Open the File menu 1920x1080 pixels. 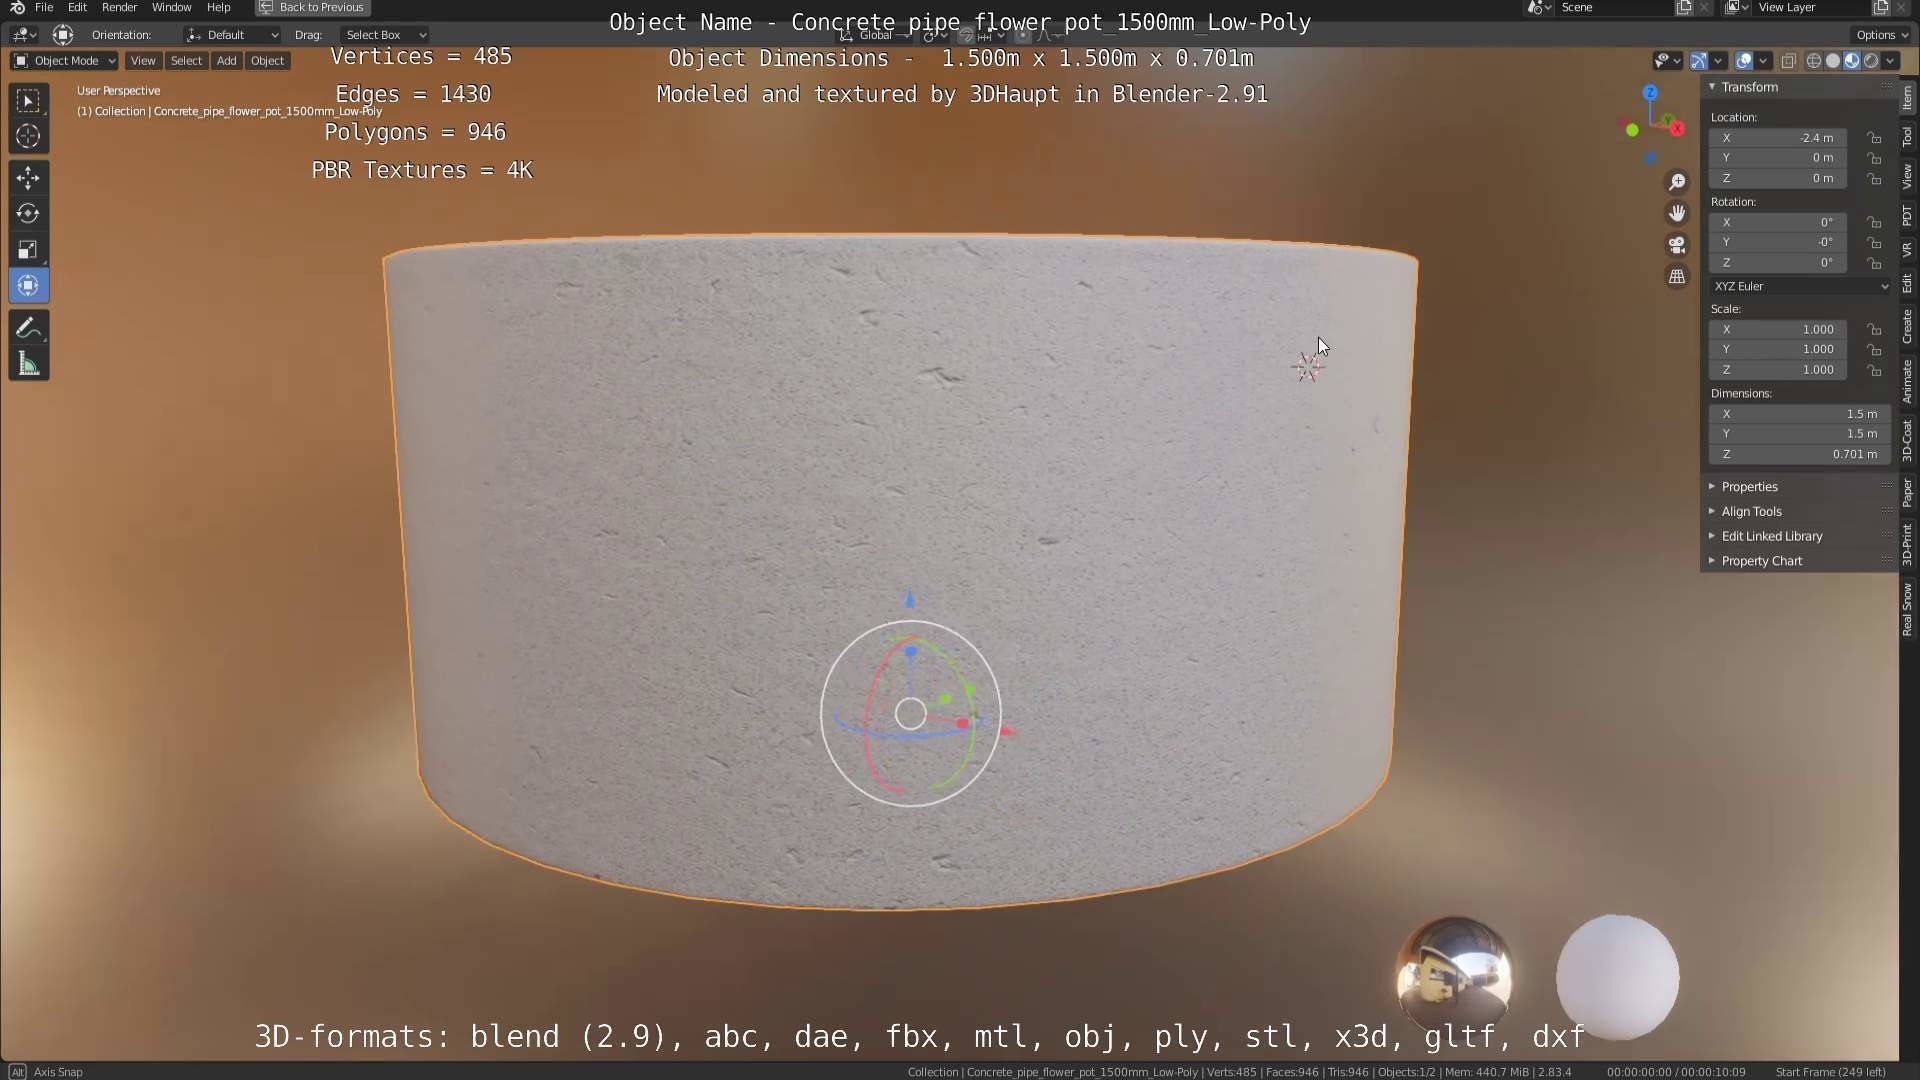(x=44, y=8)
